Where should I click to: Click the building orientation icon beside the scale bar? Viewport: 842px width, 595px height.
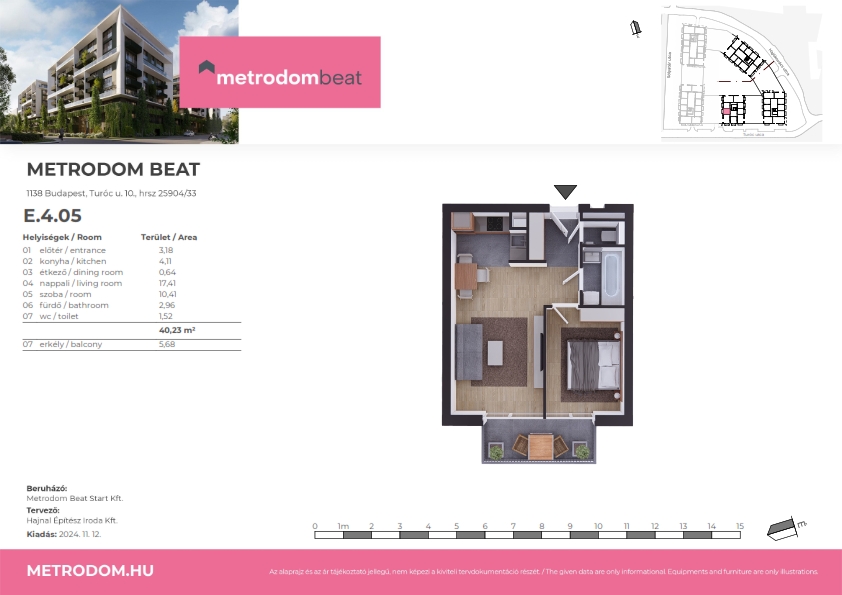tap(786, 528)
